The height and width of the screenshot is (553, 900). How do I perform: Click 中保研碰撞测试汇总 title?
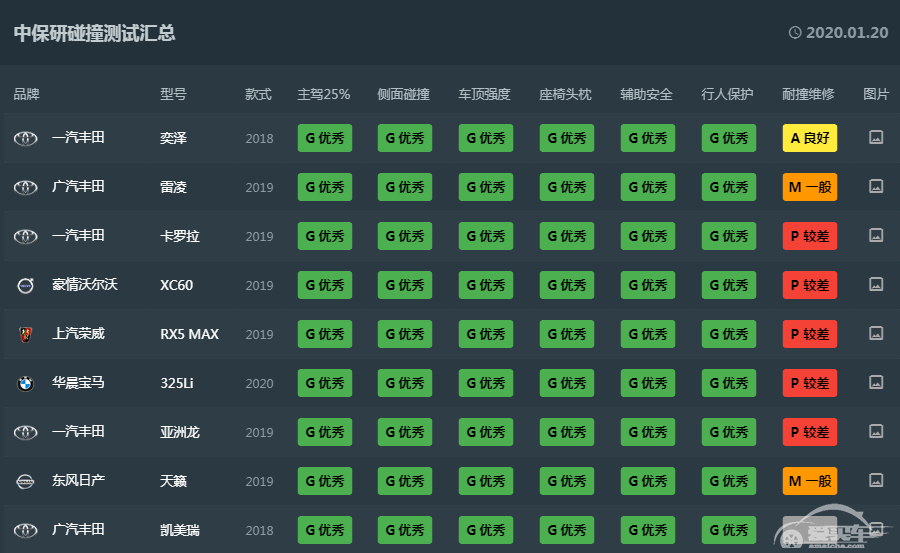(95, 33)
